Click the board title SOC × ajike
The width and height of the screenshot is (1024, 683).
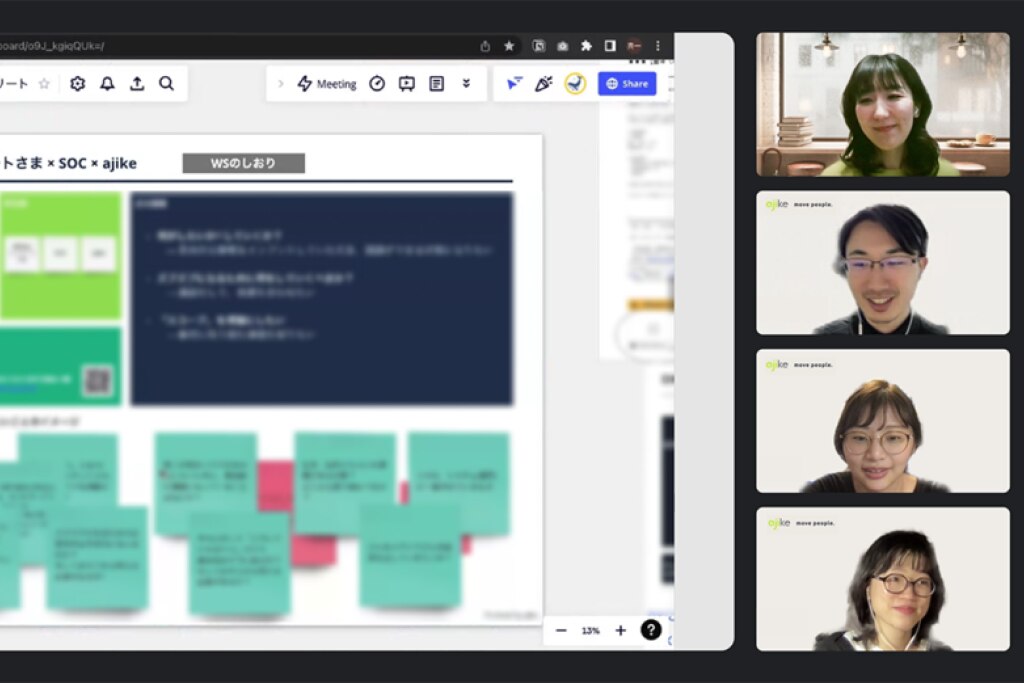click(97, 163)
